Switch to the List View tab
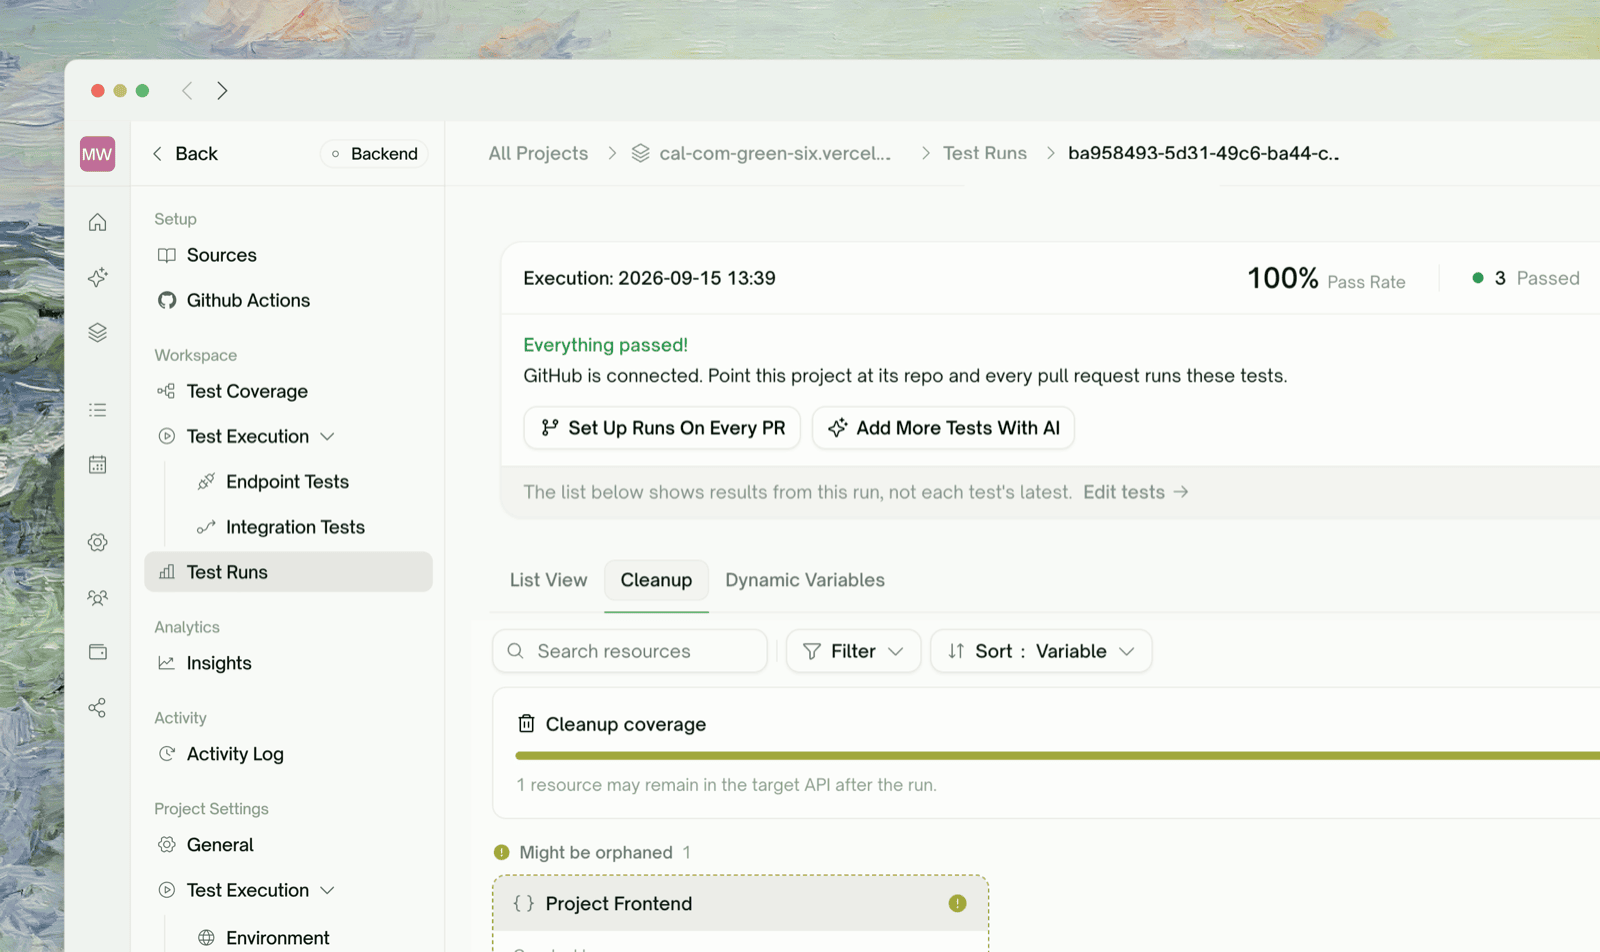Screen dimensions: 1600x952 point(548,580)
